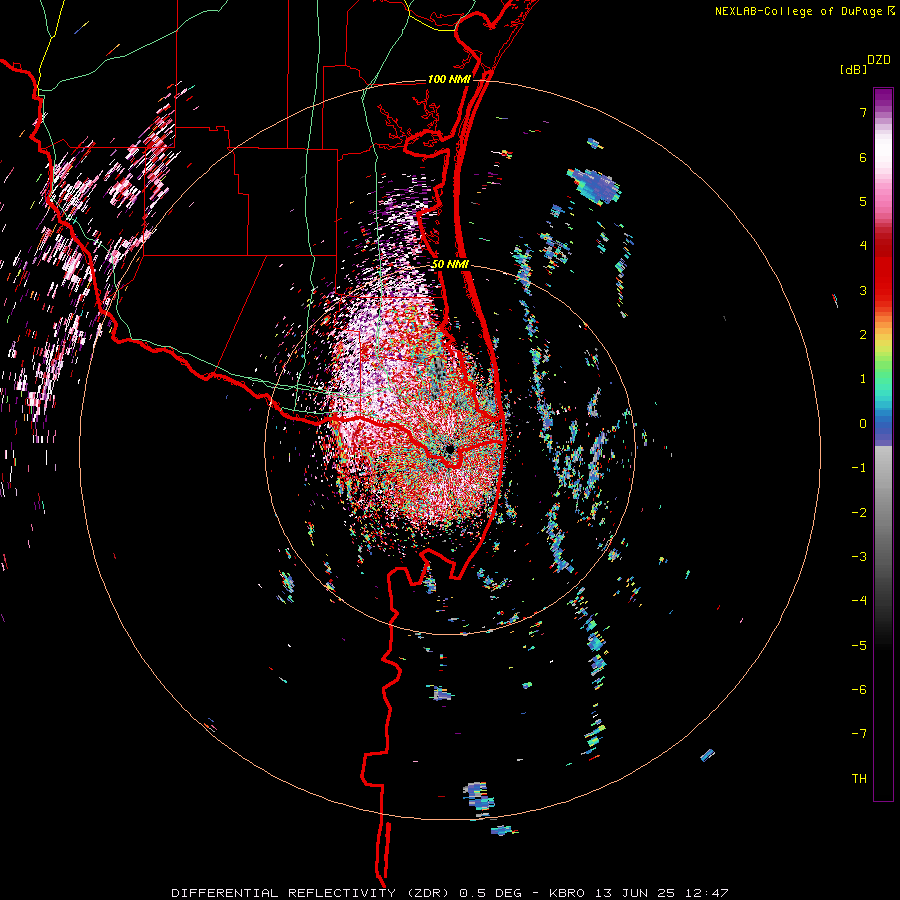The image size is (900, 900).
Task: Click the -7 value on color scale
Action: click(x=859, y=734)
